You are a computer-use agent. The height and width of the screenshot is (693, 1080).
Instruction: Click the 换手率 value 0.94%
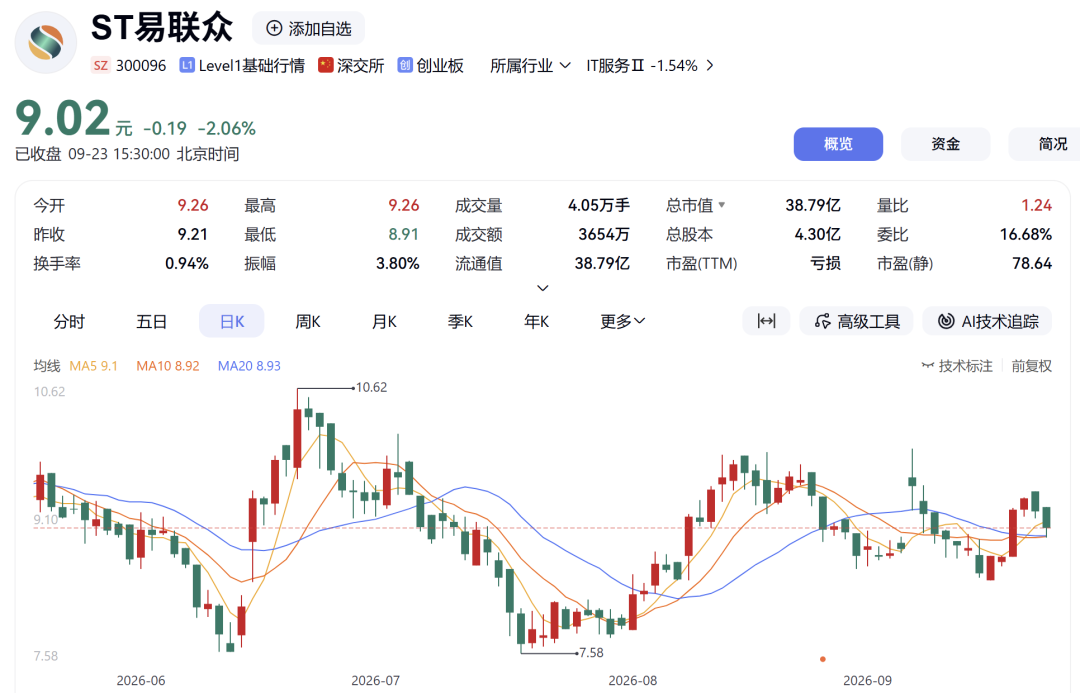[x=187, y=263]
